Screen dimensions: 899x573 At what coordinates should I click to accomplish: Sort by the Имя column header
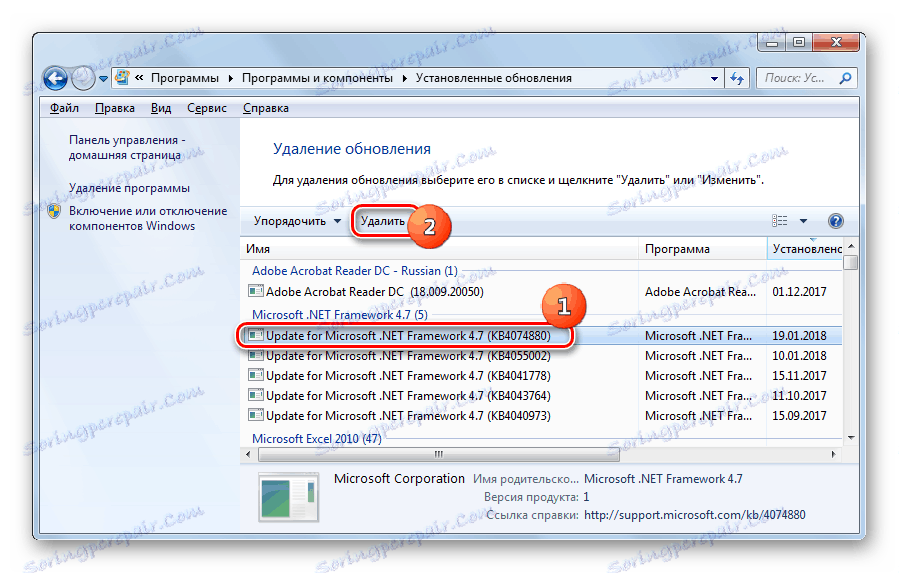pyautogui.click(x=439, y=249)
